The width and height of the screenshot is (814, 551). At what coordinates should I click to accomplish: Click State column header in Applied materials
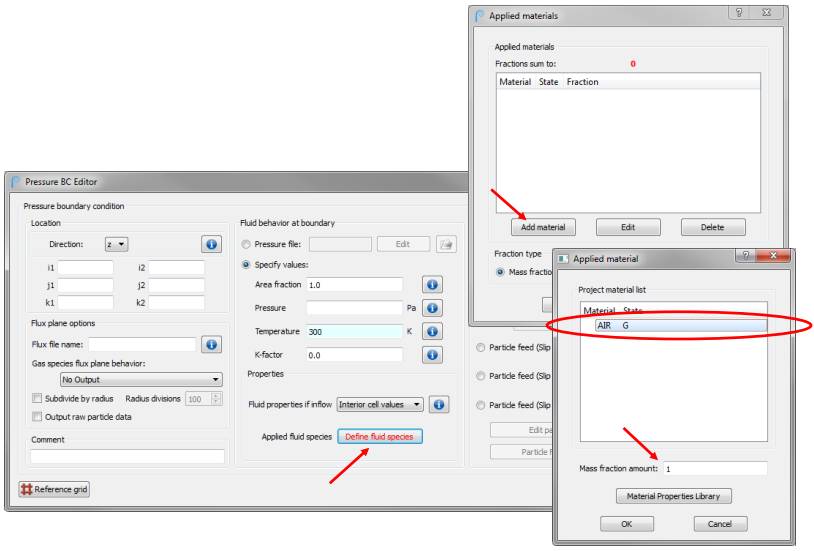click(x=548, y=82)
